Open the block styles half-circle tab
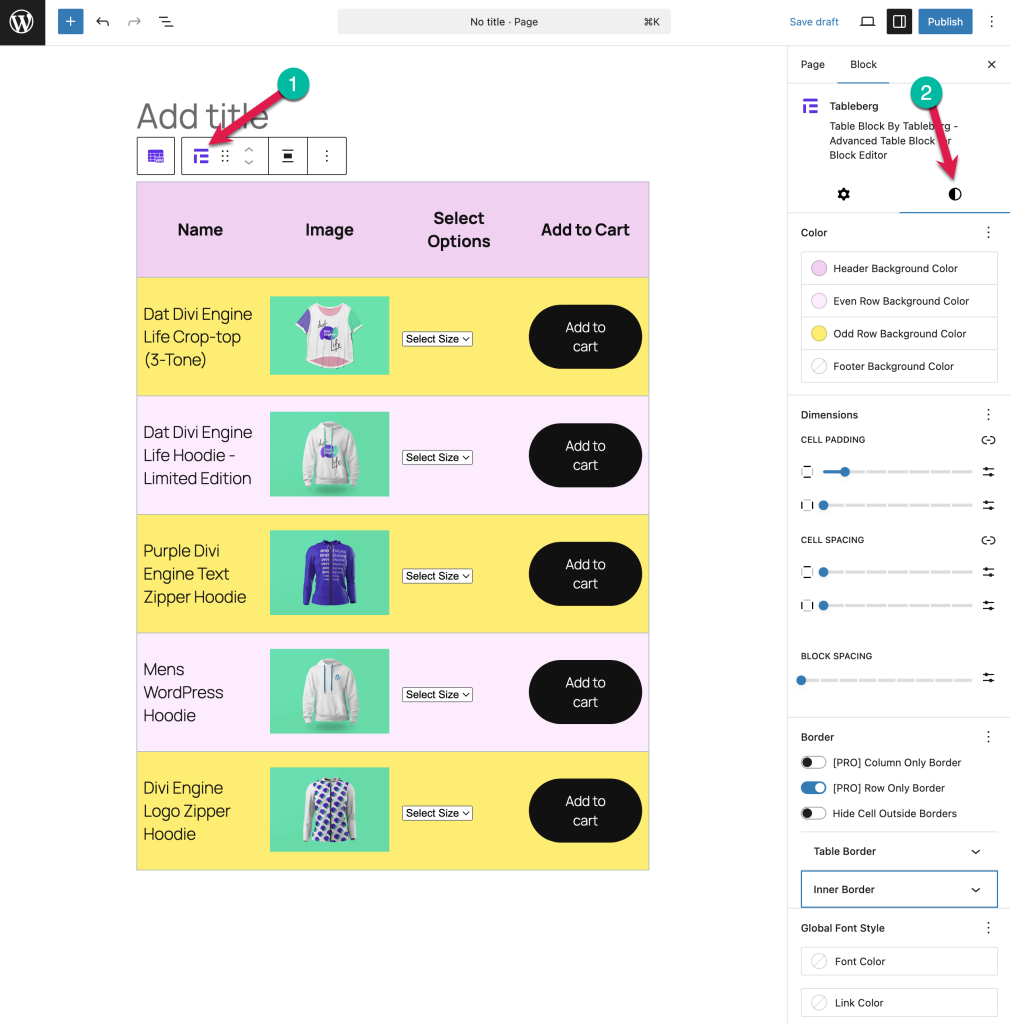This screenshot has height=1024, width=1010. point(955,194)
